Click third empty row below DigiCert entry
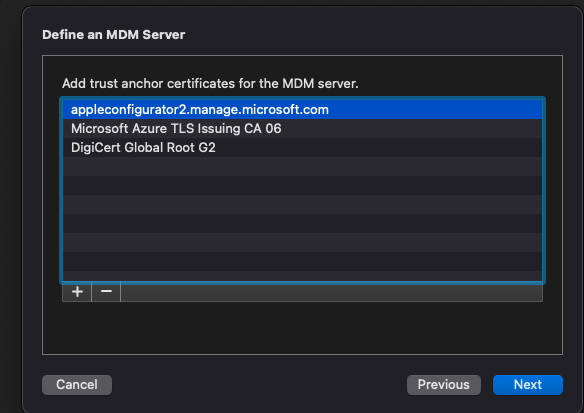The width and height of the screenshot is (584, 413). coord(302,204)
